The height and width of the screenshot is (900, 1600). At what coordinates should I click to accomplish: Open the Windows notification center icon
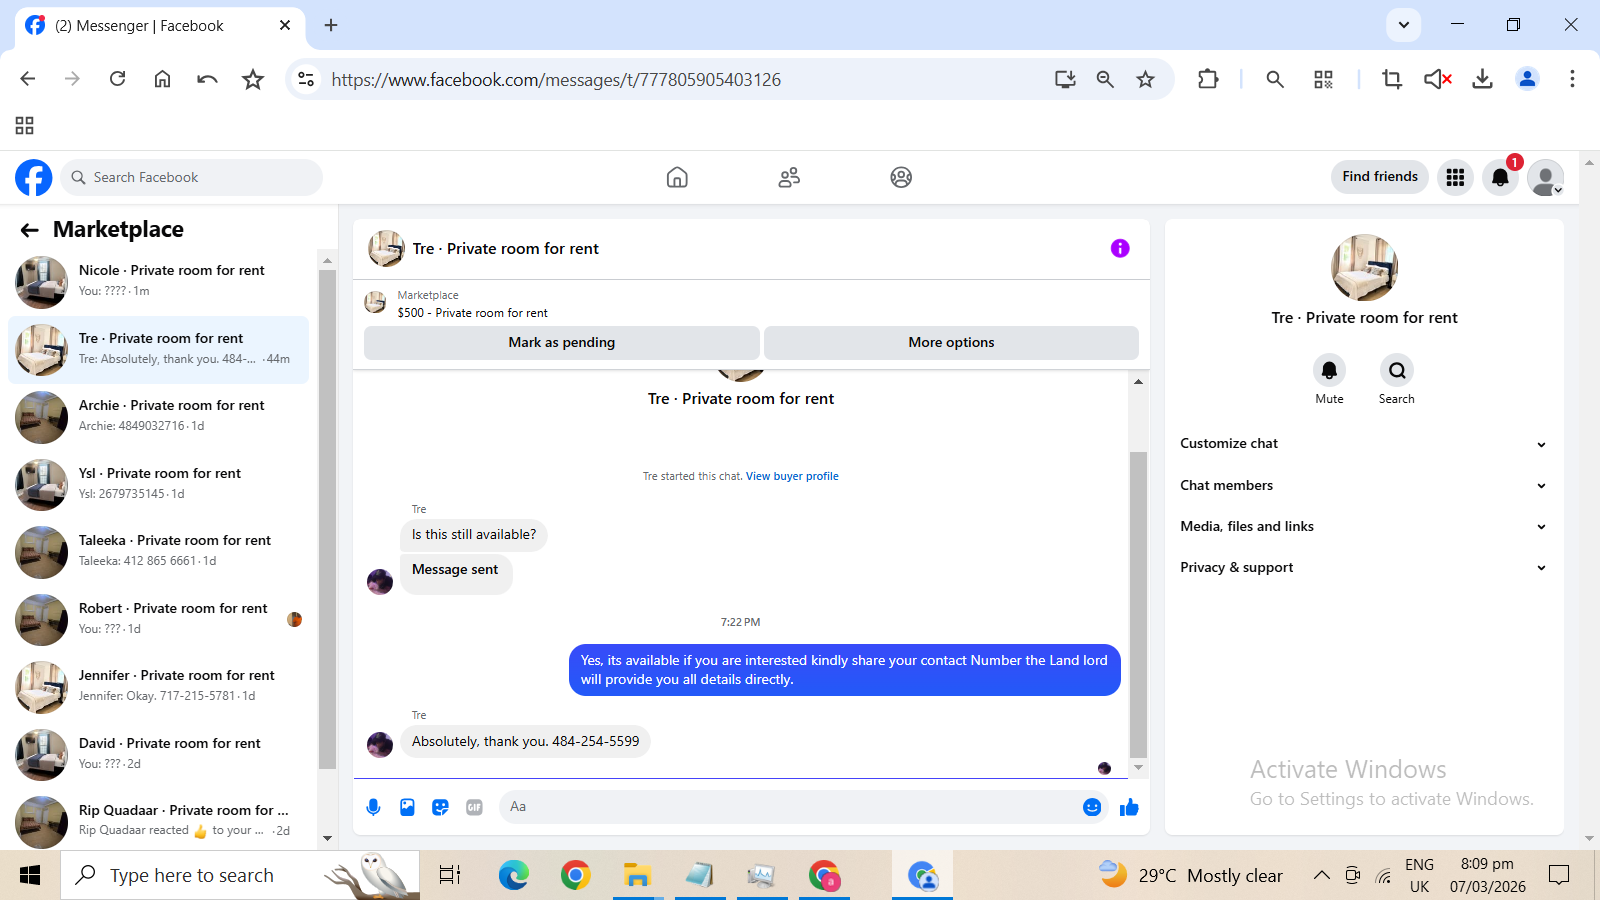[x=1559, y=876]
